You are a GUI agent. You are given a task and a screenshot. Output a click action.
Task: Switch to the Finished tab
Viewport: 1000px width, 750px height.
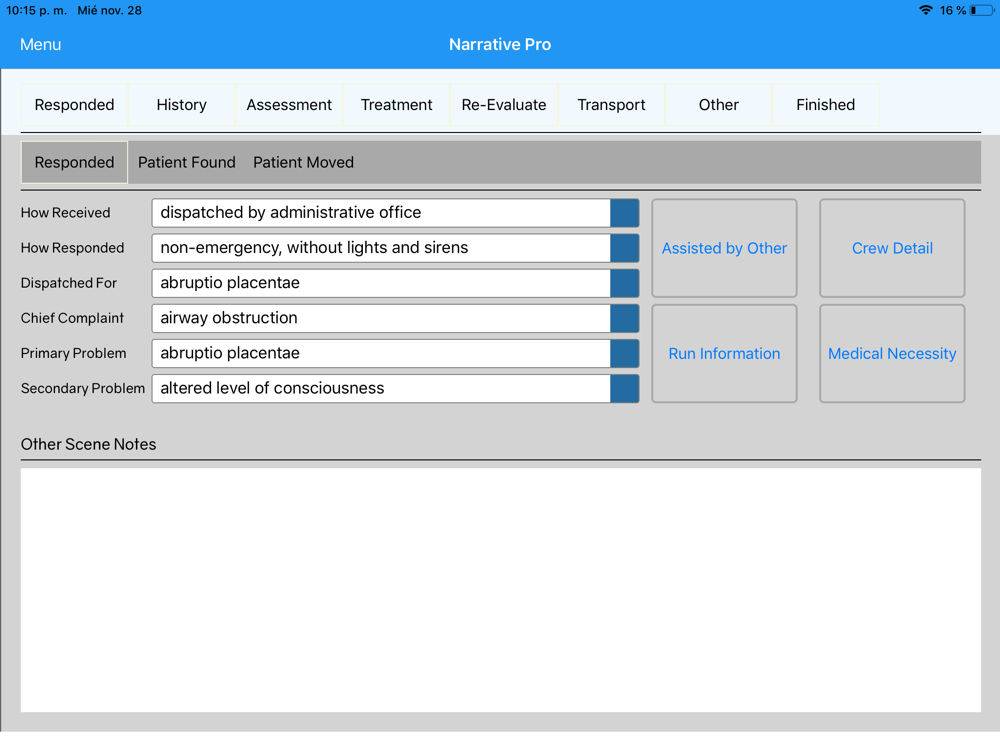coord(825,105)
